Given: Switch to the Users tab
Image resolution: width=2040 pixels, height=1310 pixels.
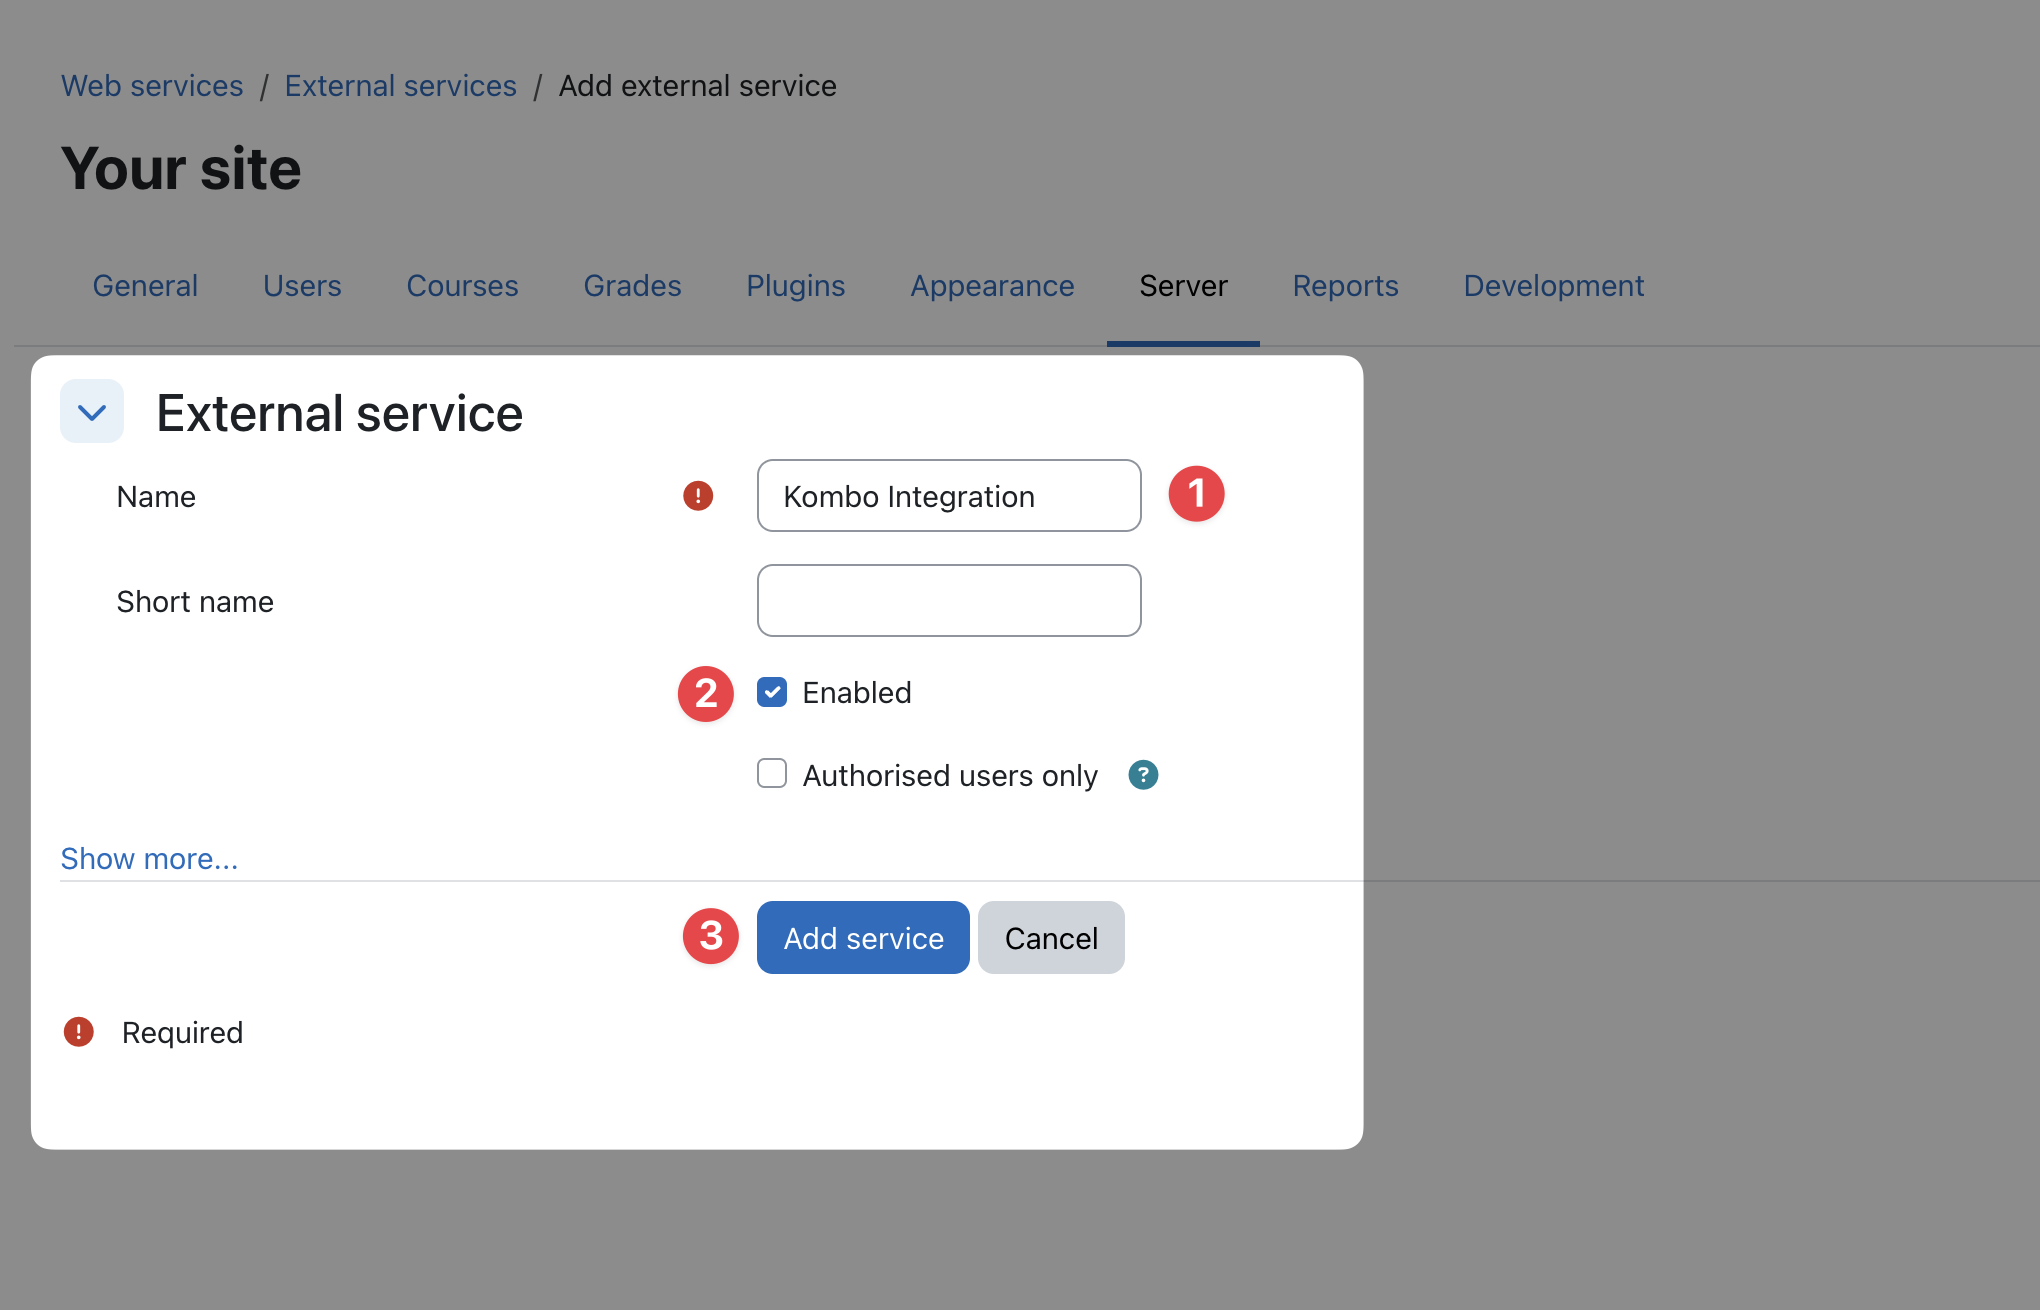Looking at the screenshot, I should point(302,286).
